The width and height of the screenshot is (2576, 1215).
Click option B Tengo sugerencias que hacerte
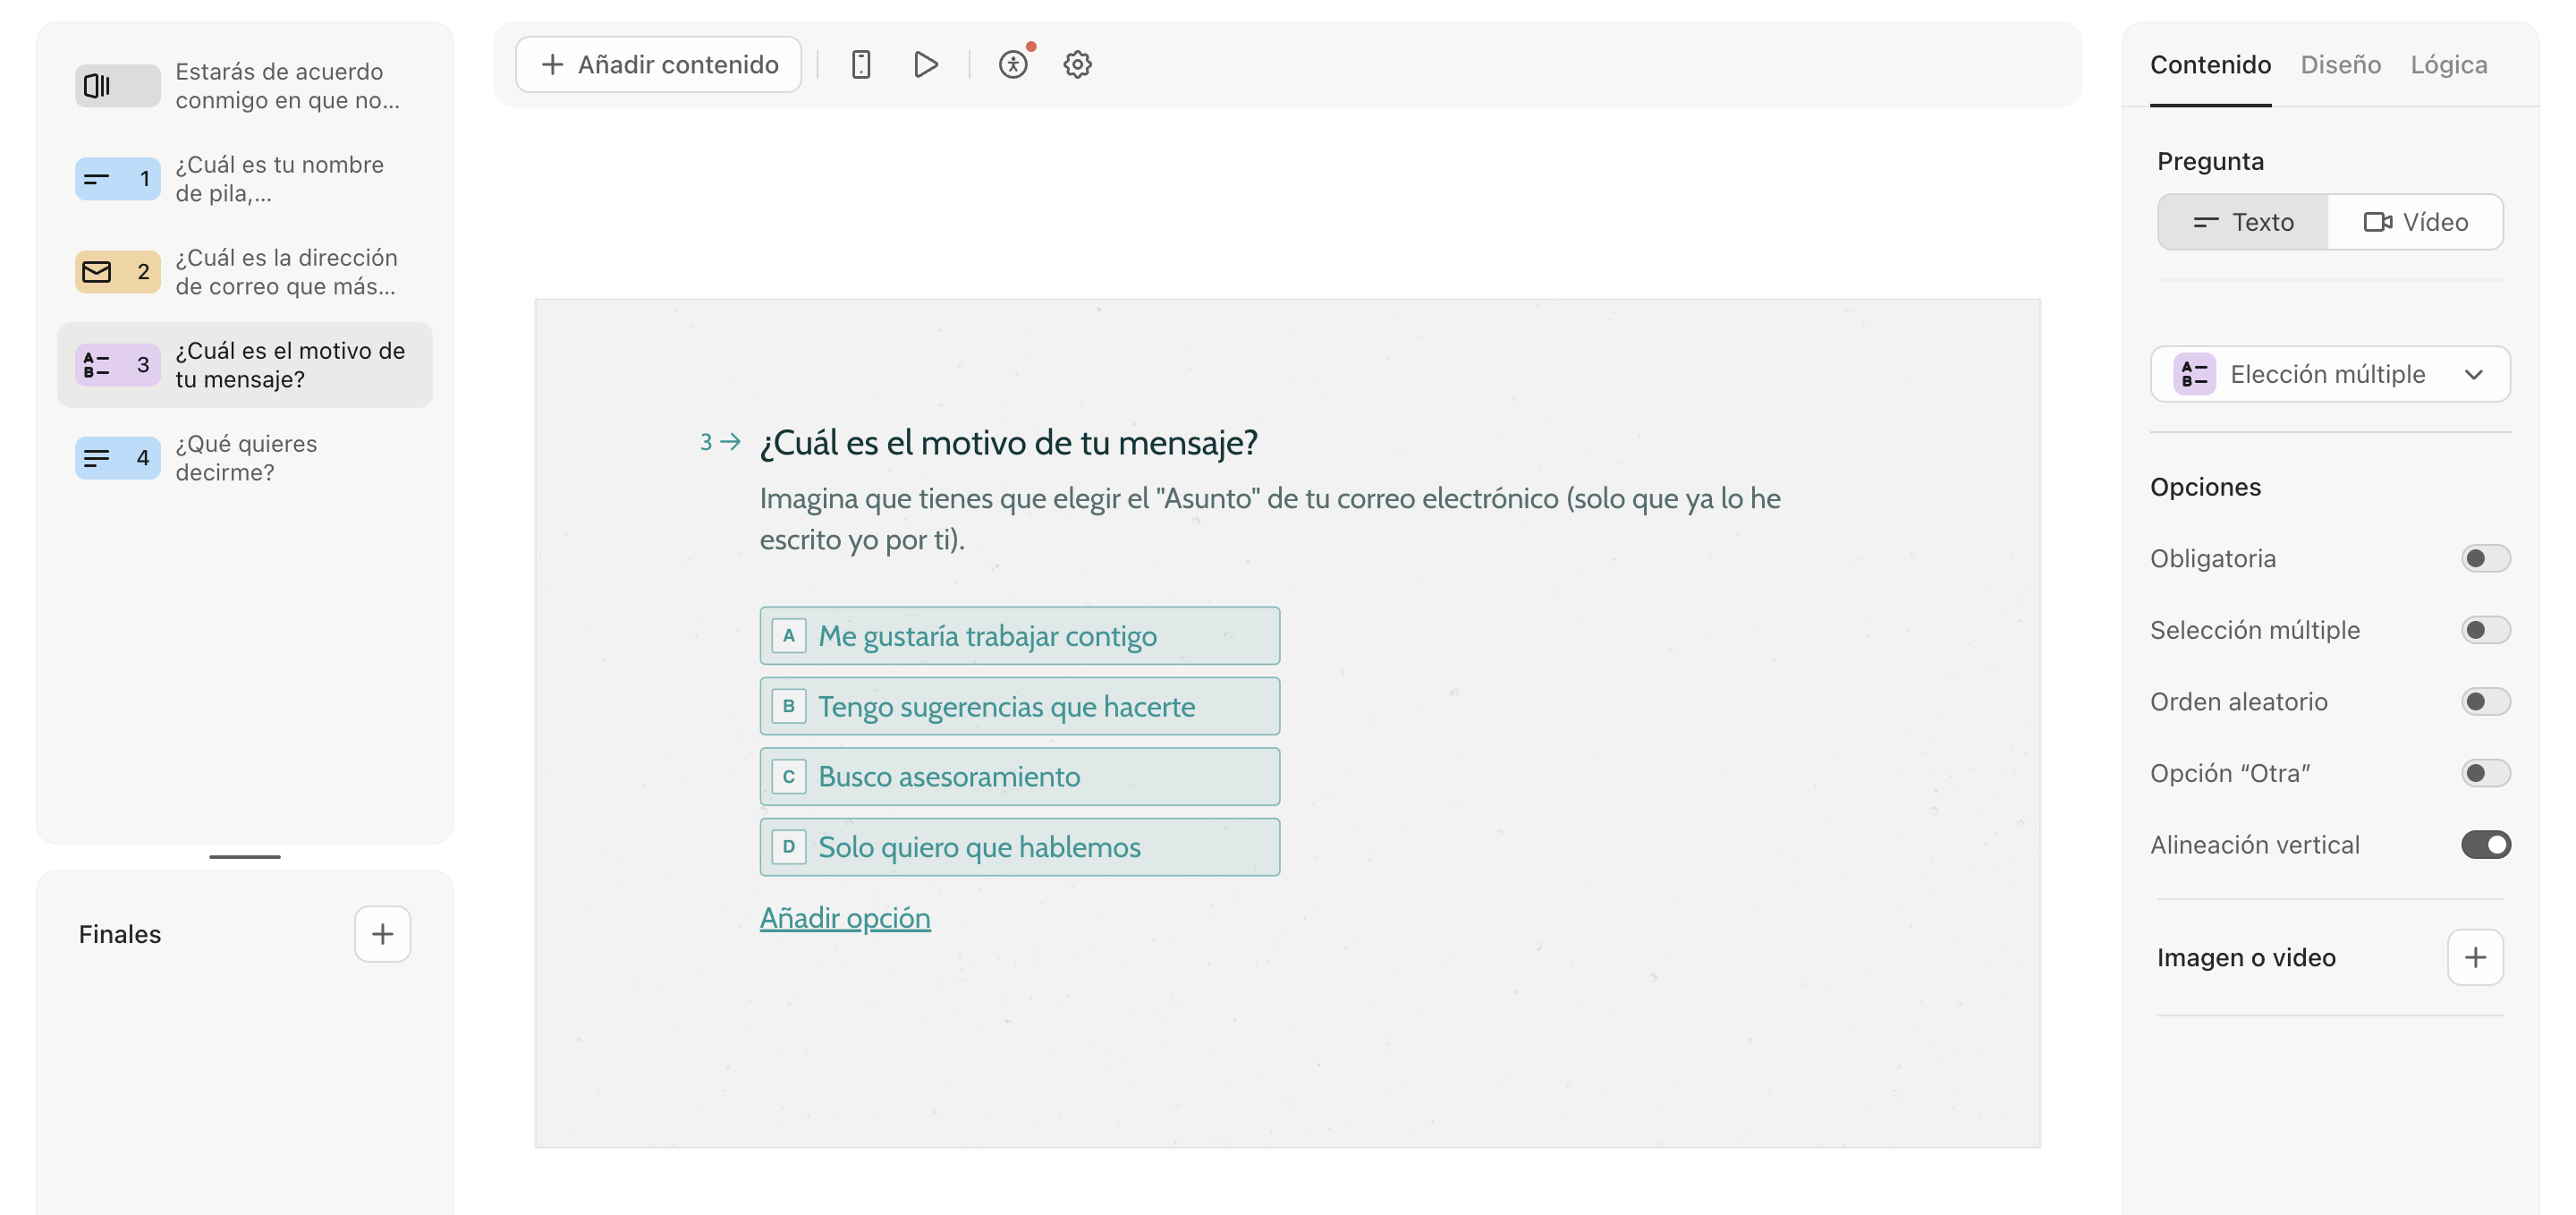[x=1018, y=706]
